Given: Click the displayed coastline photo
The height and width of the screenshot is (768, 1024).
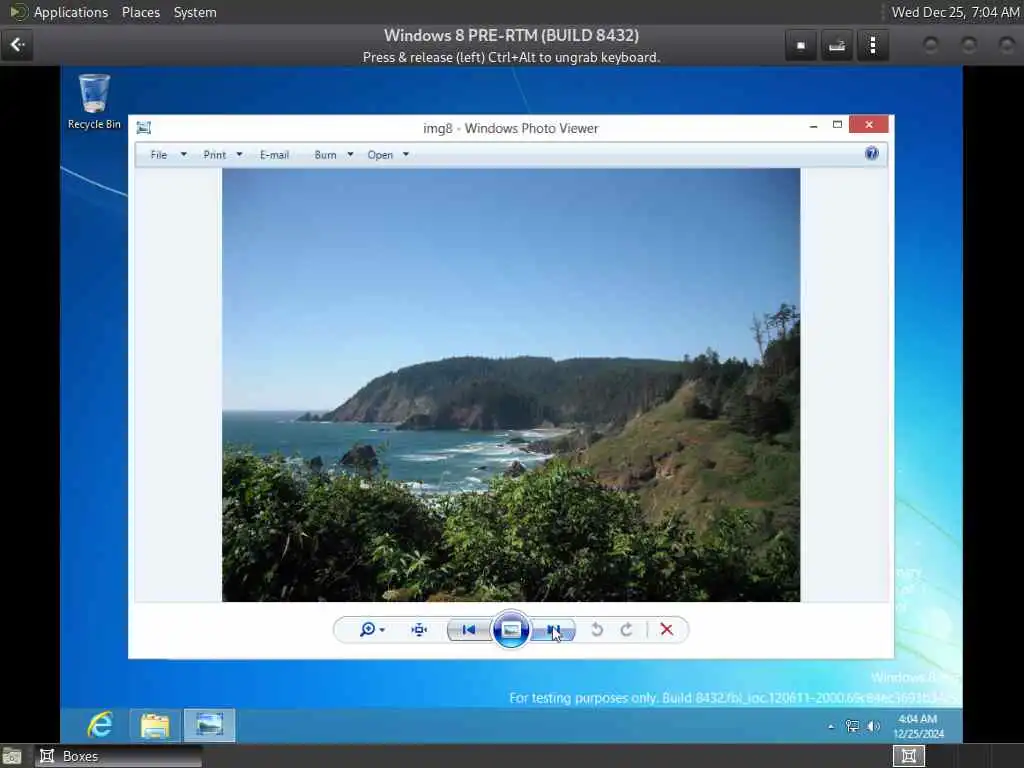Looking at the screenshot, I should [x=511, y=385].
